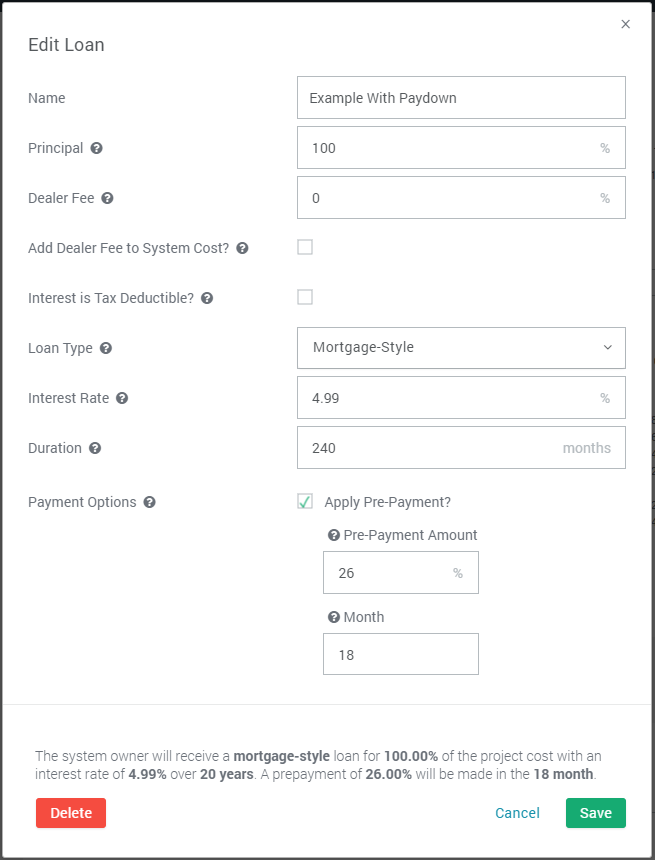
Task: Click the Pre-Payment Amount help icon
Action: point(334,535)
